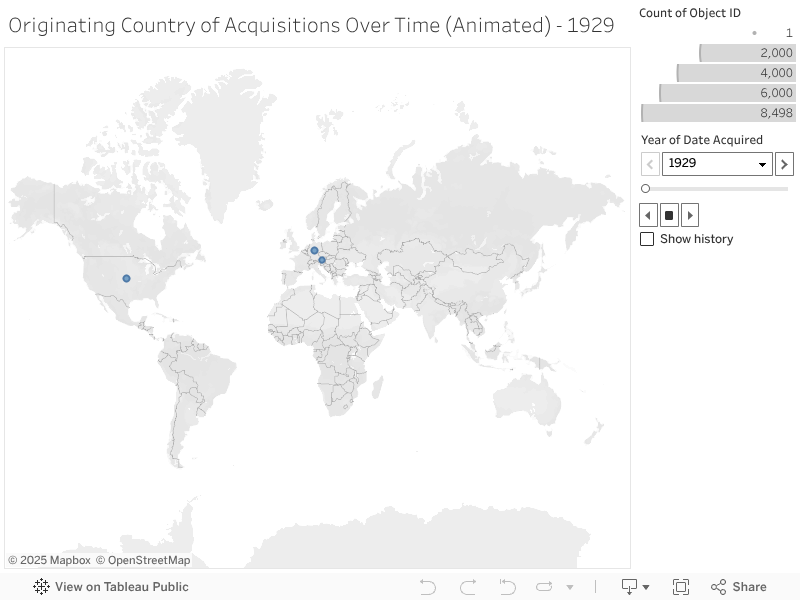Click the year slider handle
Viewport: 800px width, 600px height.
[645, 189]
